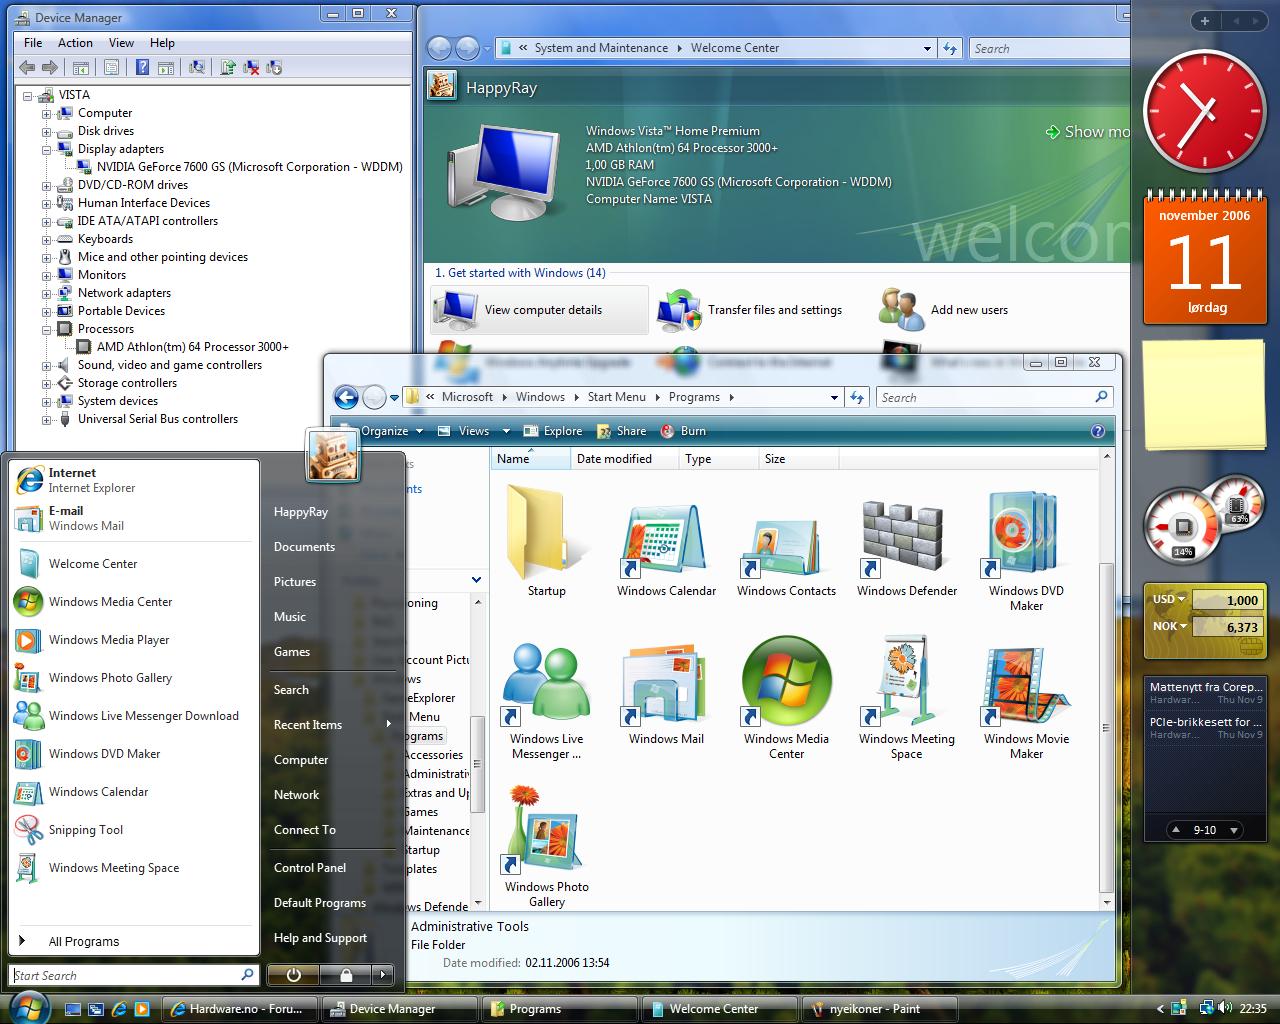Click View computer details in Welcome Center
The image size is (1280, 1024).
tap(541, 310)
